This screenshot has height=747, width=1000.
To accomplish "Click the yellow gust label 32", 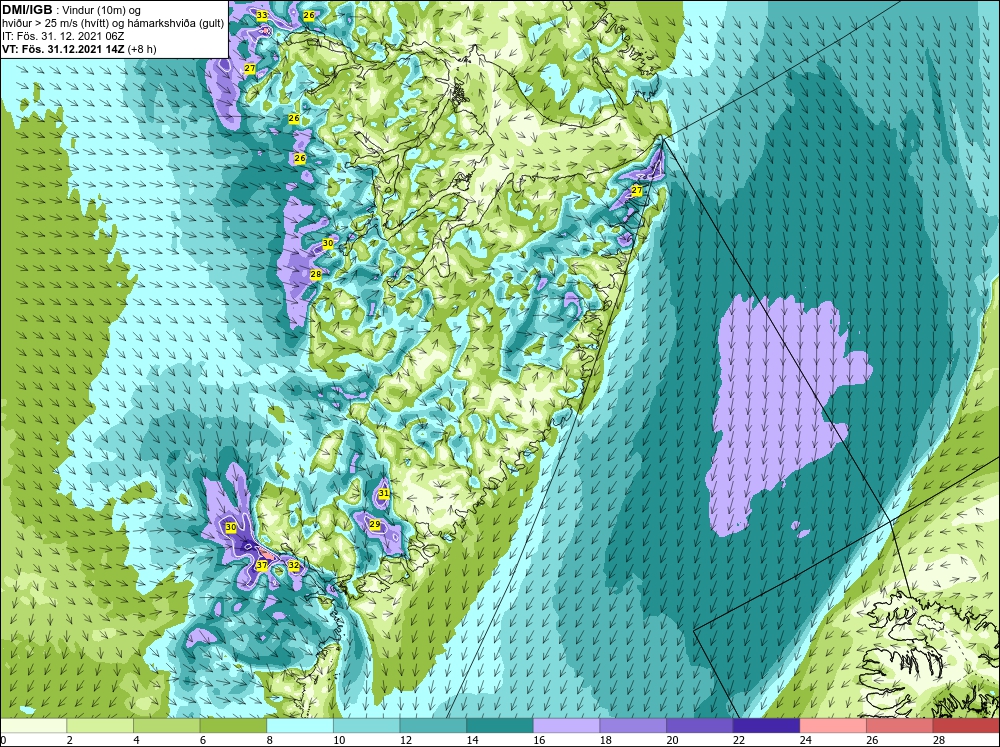I will pos(293,565).
